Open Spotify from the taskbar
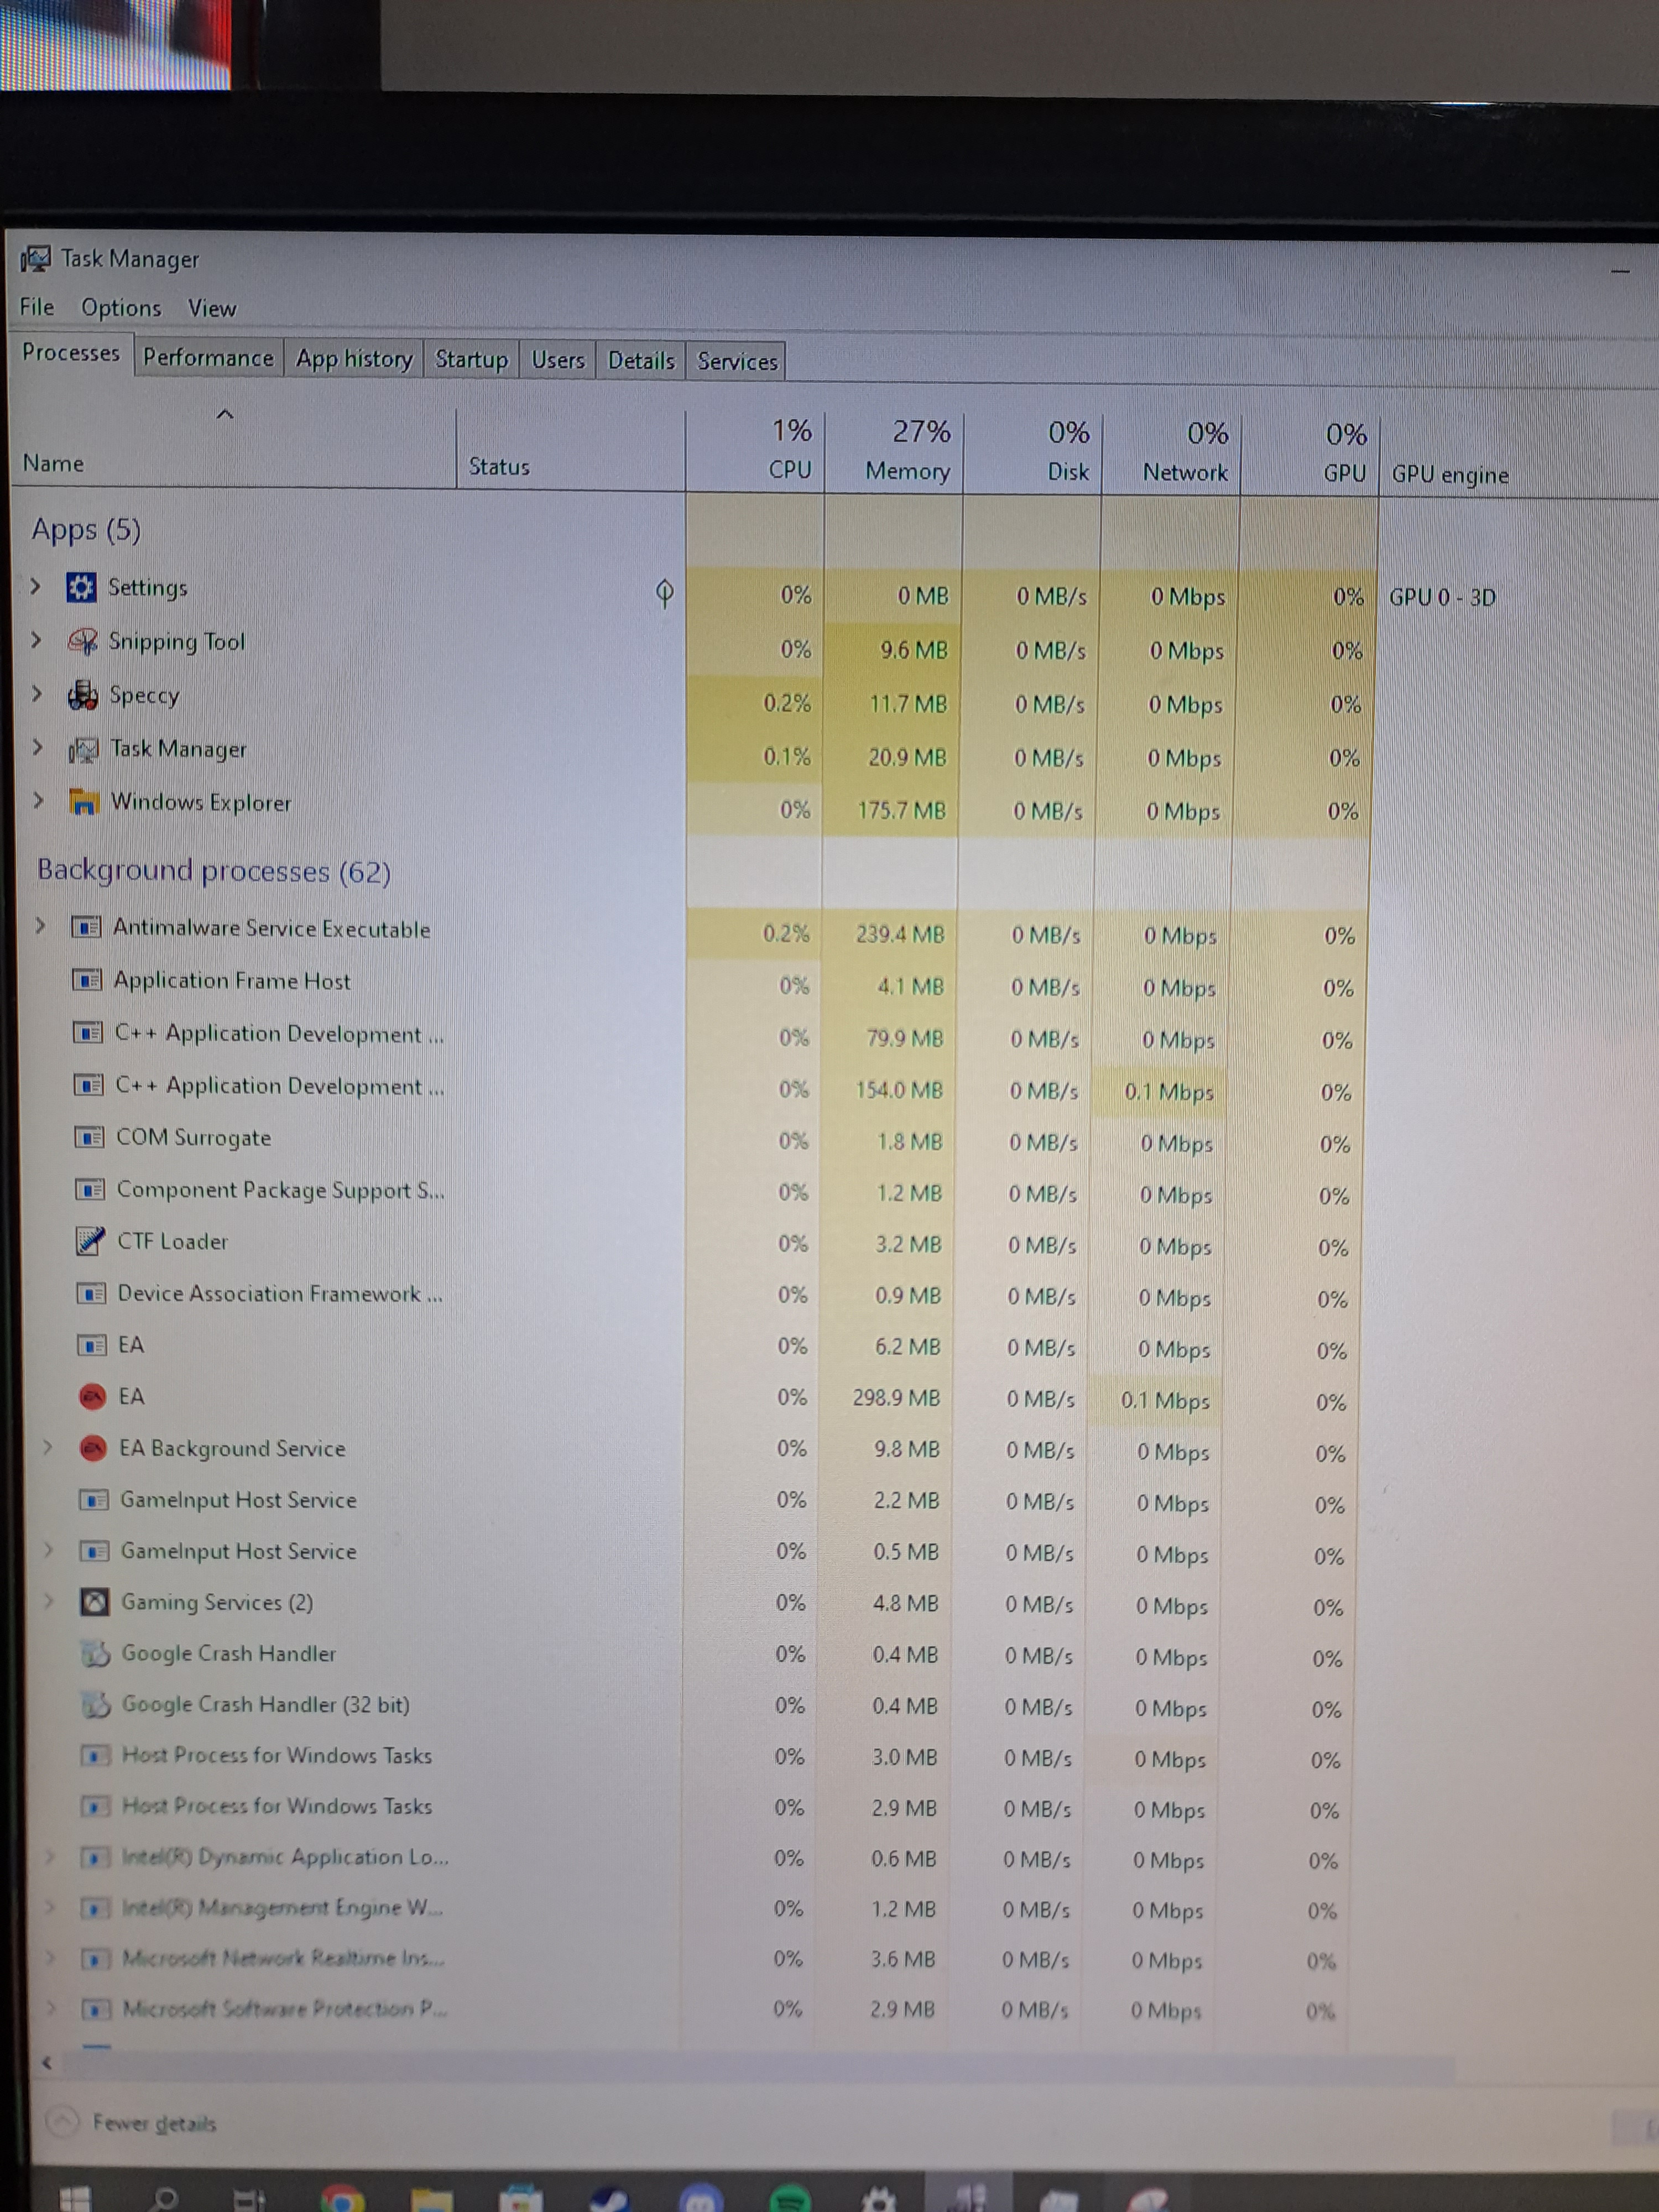Screen dimensions: 1659x2212 point(791,2197)
